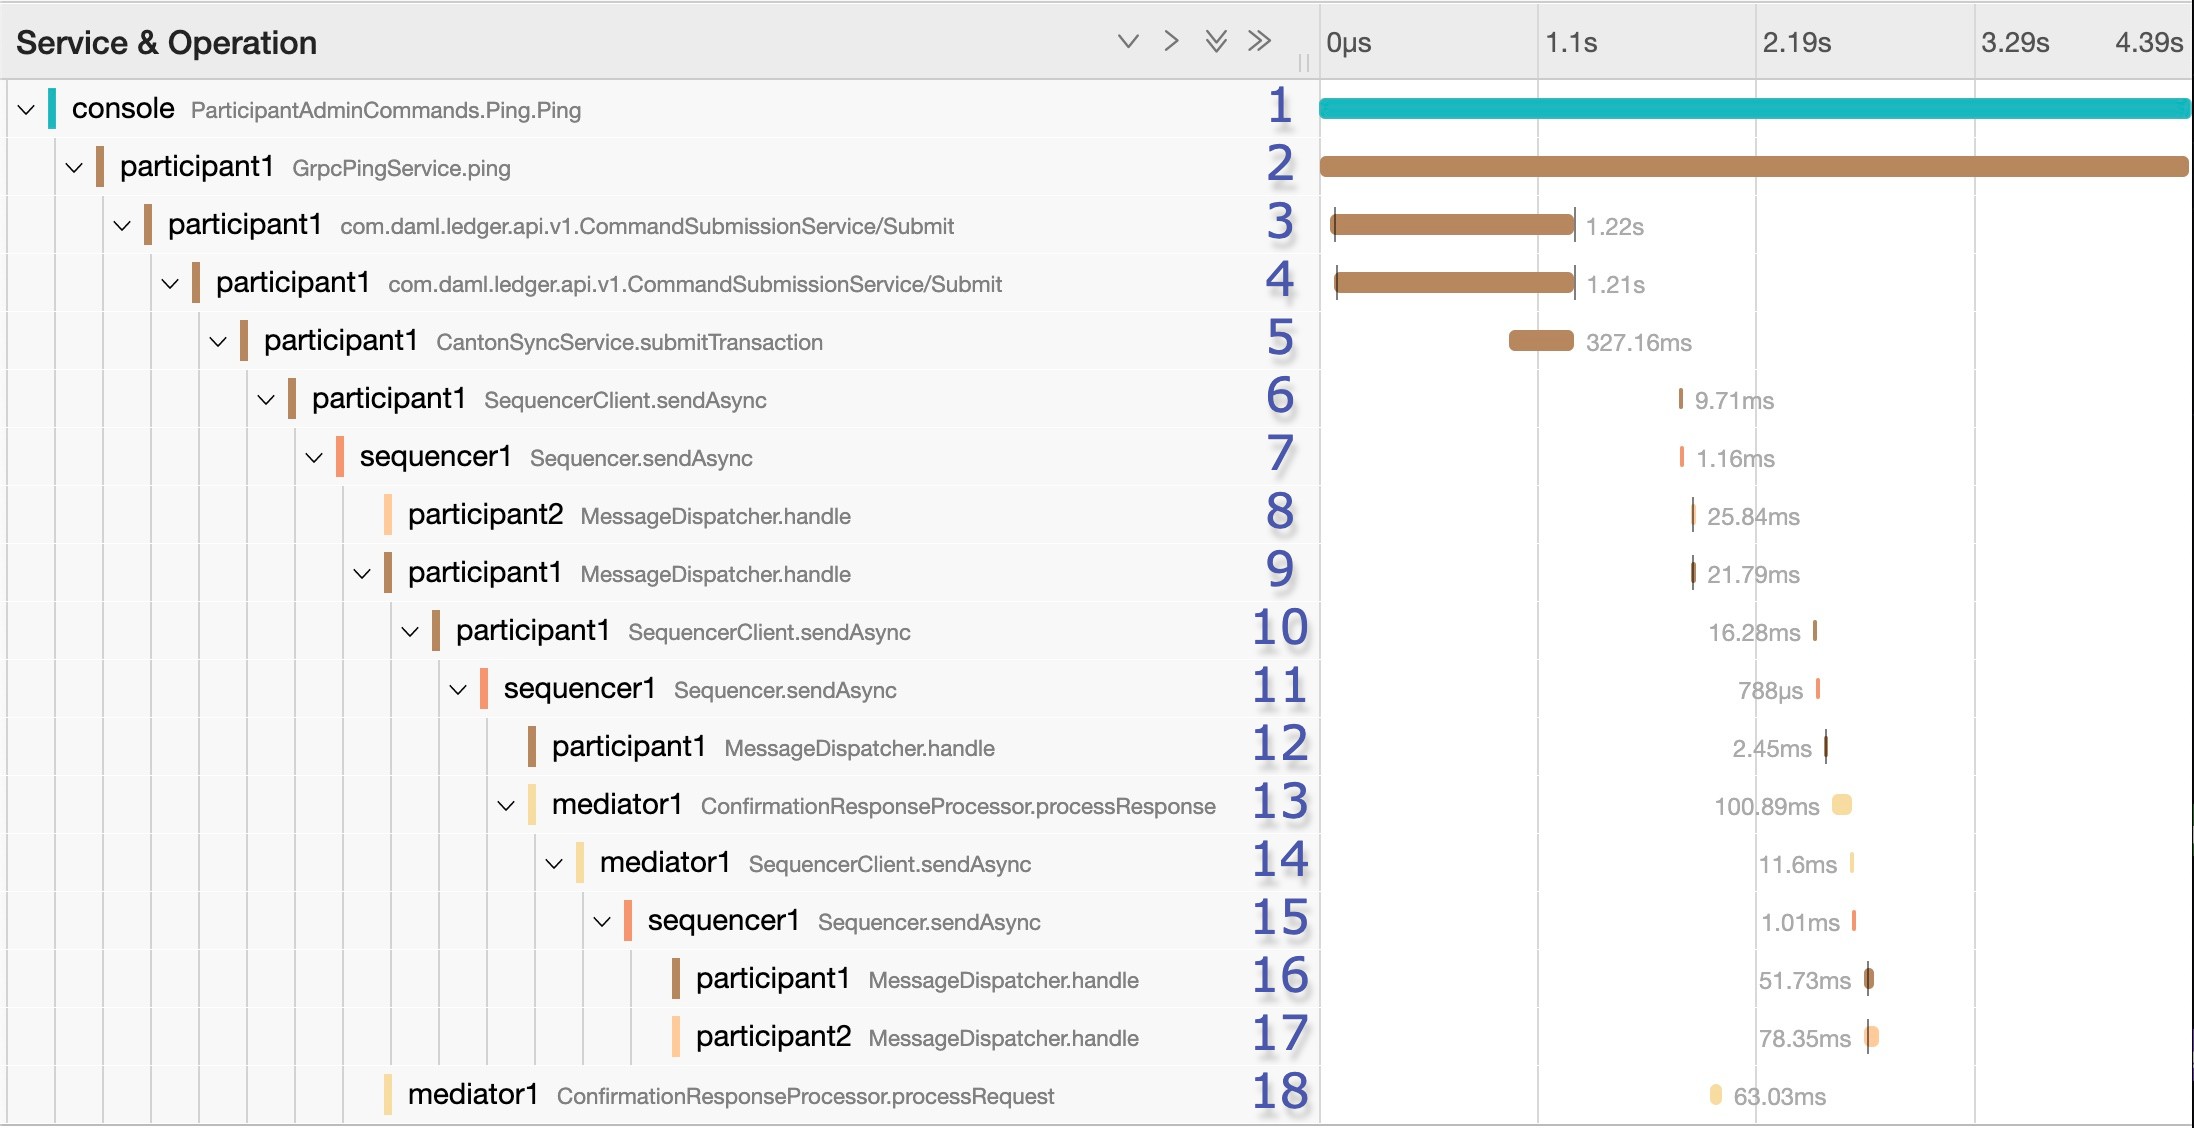Collapse participant1 CantonSyncService.submitTransaction children
2194x1128 pixels.
(218, 341)
